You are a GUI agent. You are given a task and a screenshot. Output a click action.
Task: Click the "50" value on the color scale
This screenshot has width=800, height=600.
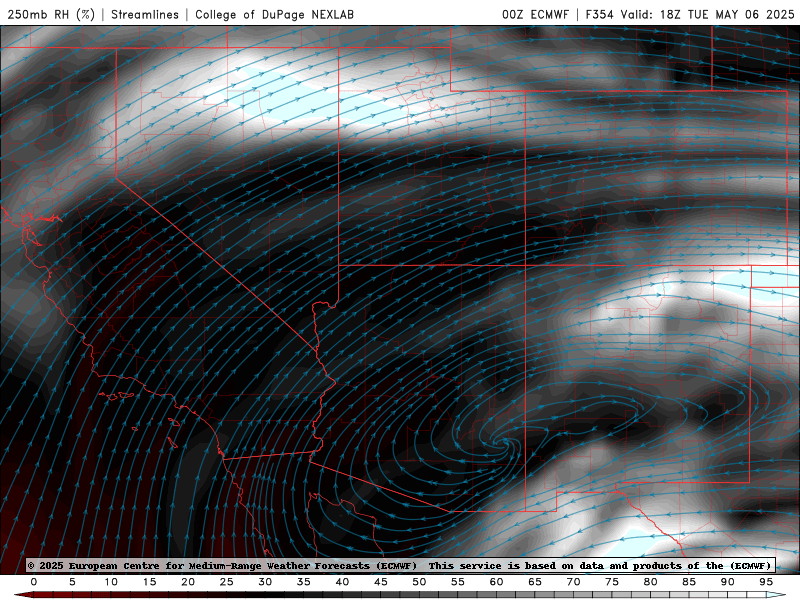419,582
